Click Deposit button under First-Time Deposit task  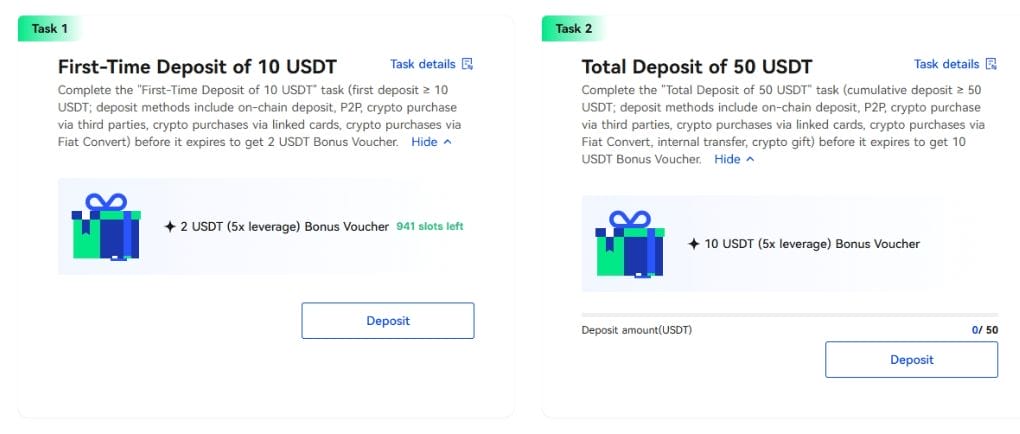(388, 321)
